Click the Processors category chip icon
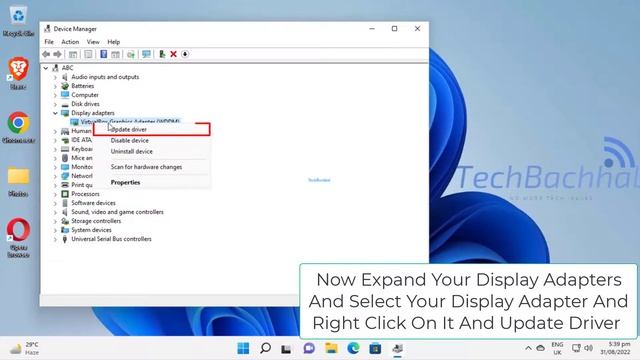This screenshot has height=360, width=640. 64,194
